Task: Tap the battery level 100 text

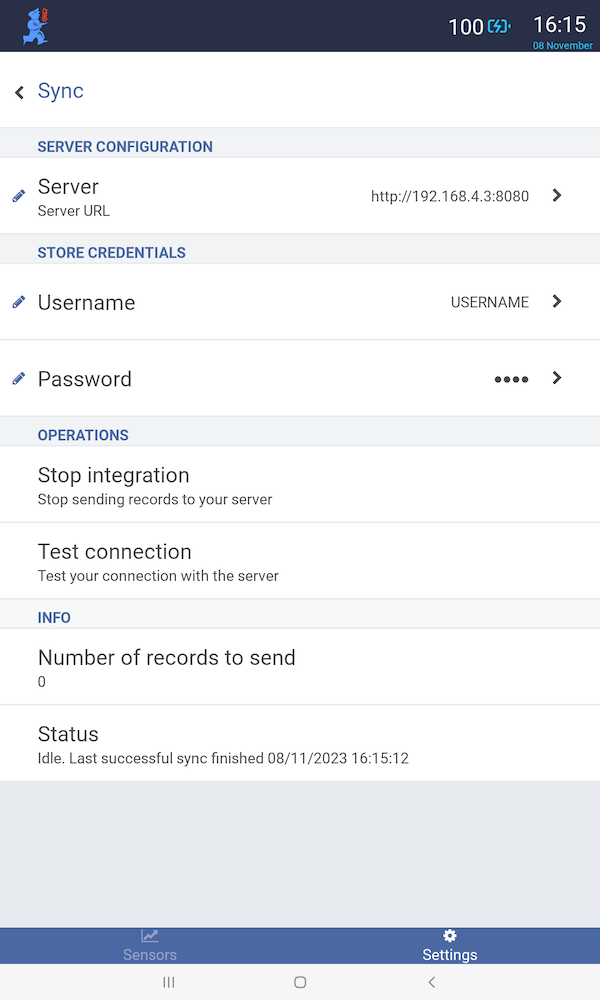Action: [x=465, y=27]
